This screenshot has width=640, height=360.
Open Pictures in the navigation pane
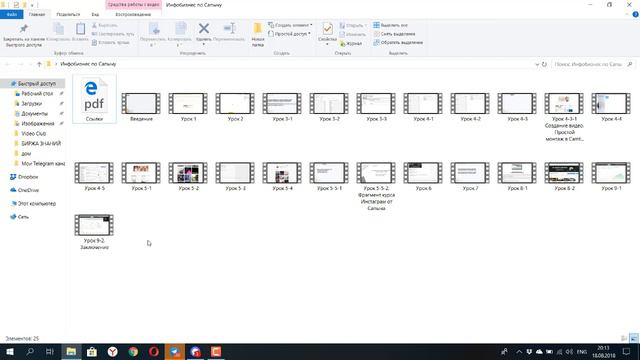(38, 124)
